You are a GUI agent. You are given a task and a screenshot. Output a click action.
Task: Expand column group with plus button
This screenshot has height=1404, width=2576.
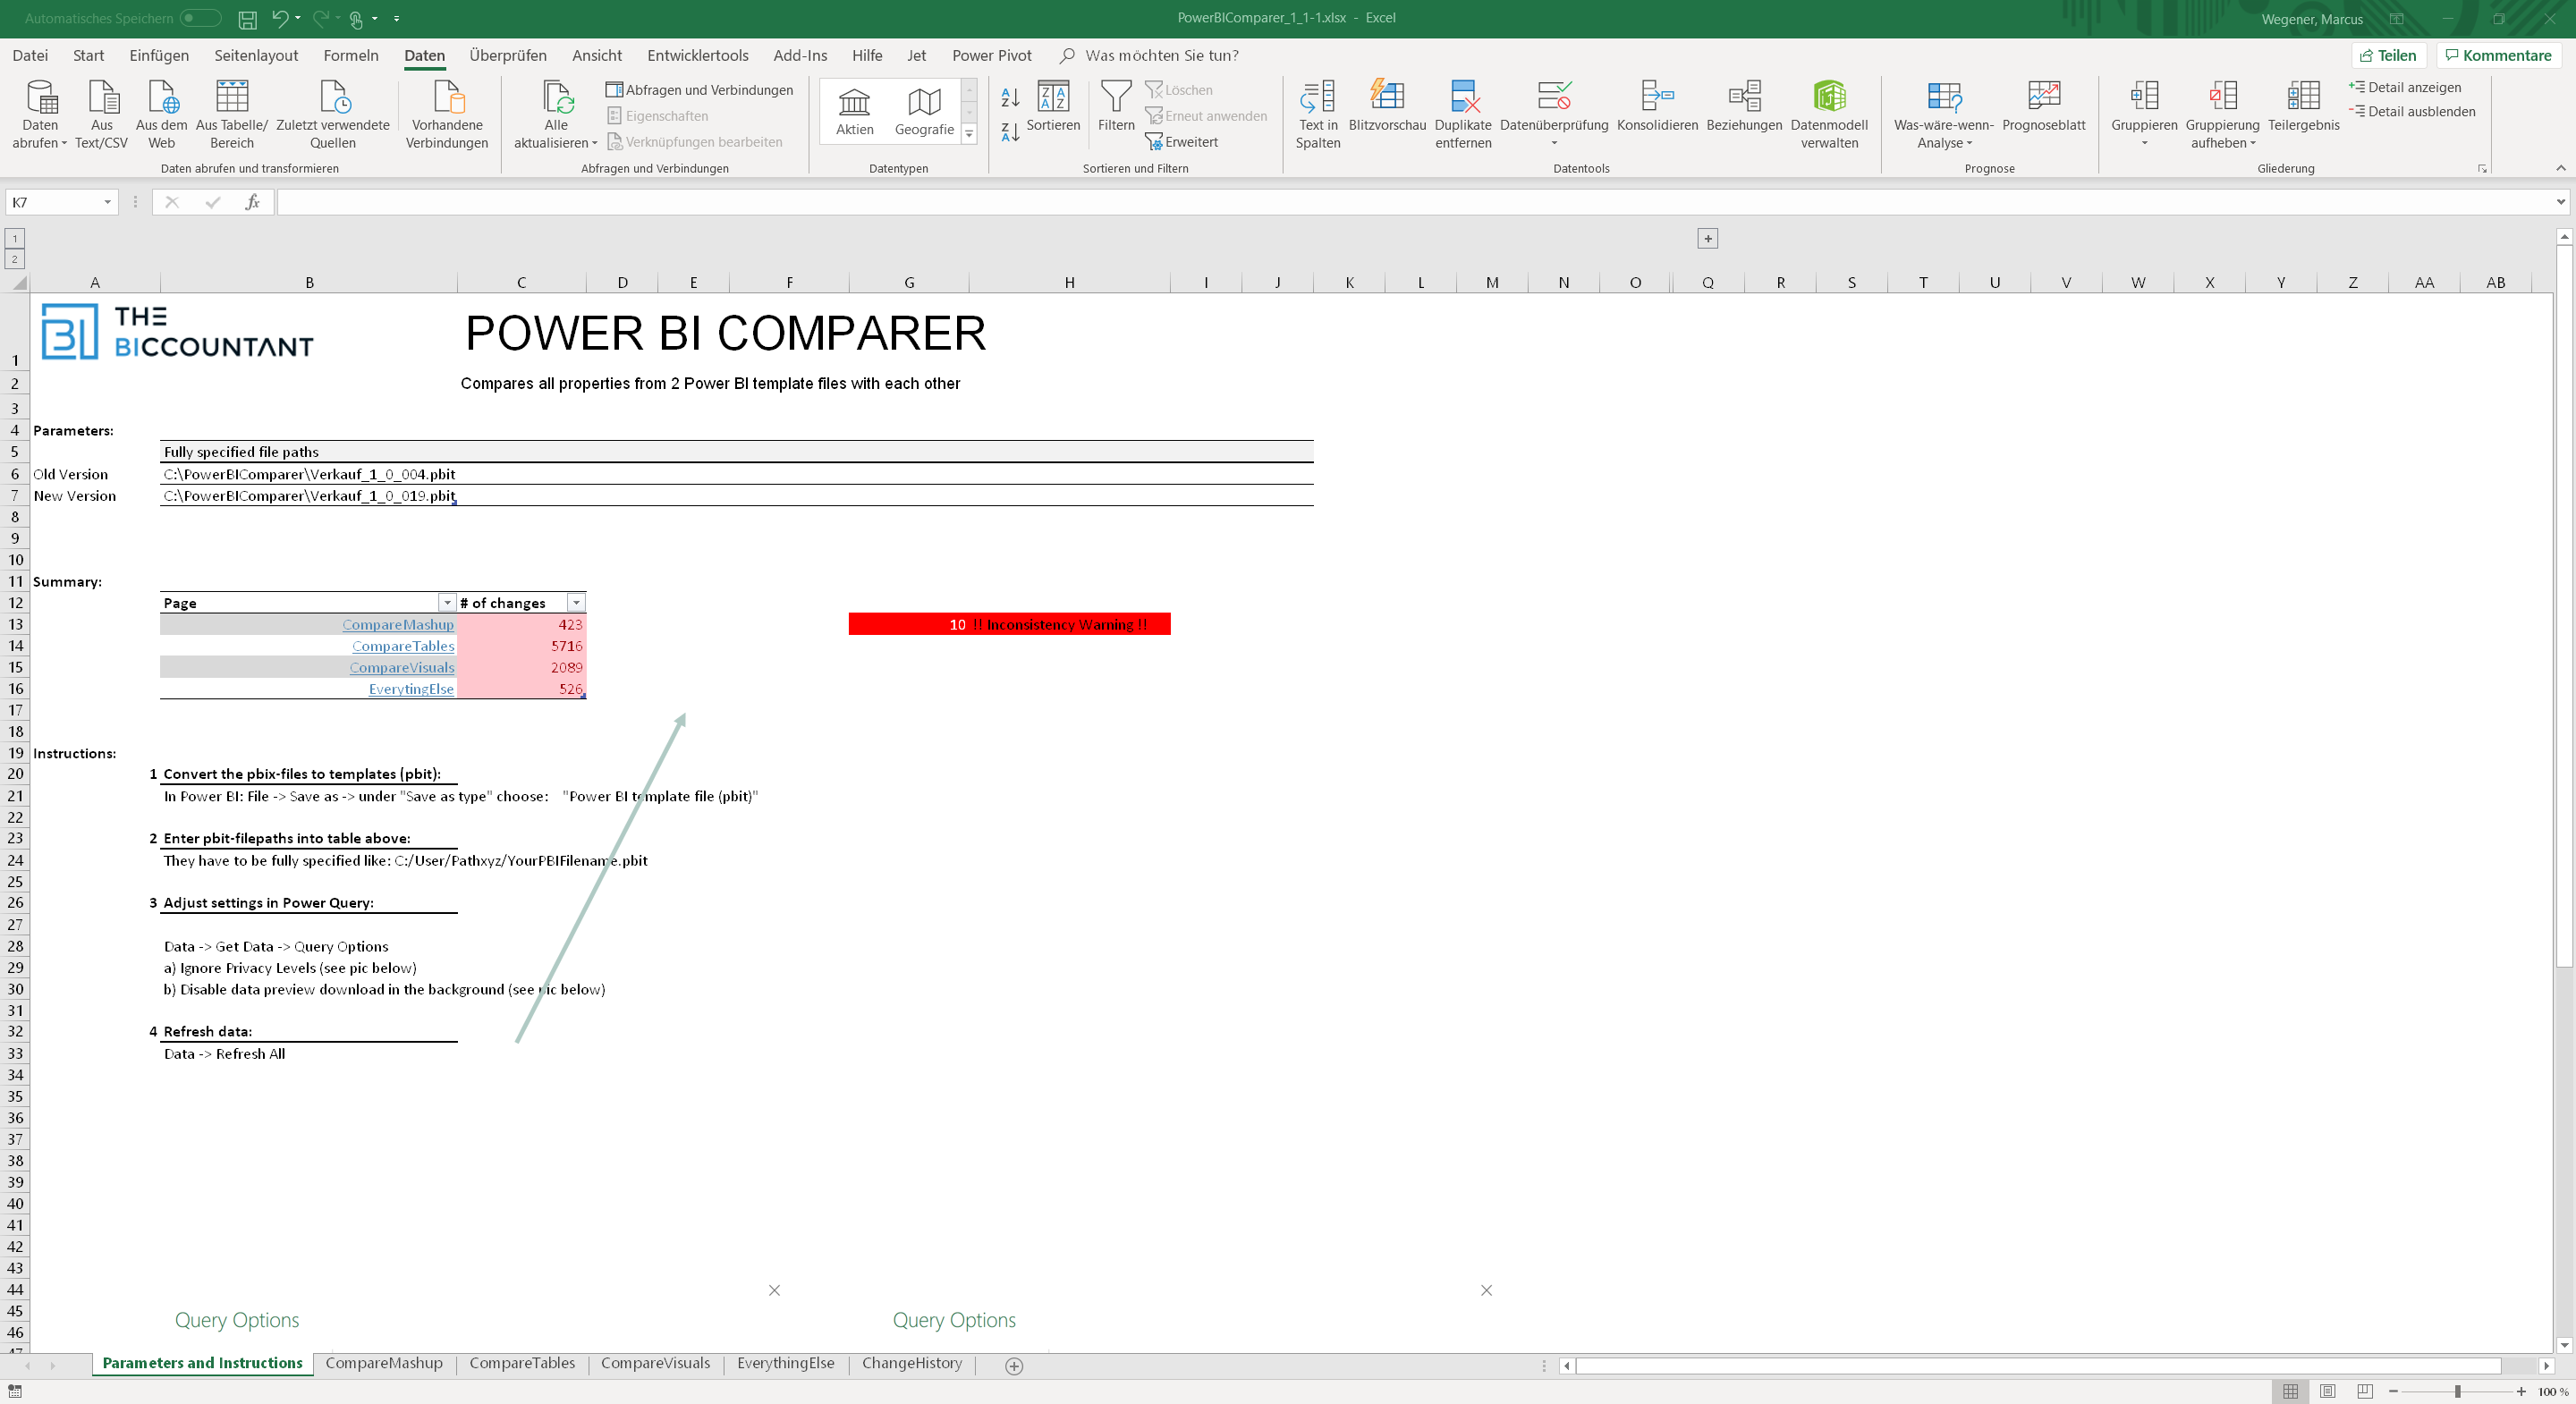tap(1708, 238)
